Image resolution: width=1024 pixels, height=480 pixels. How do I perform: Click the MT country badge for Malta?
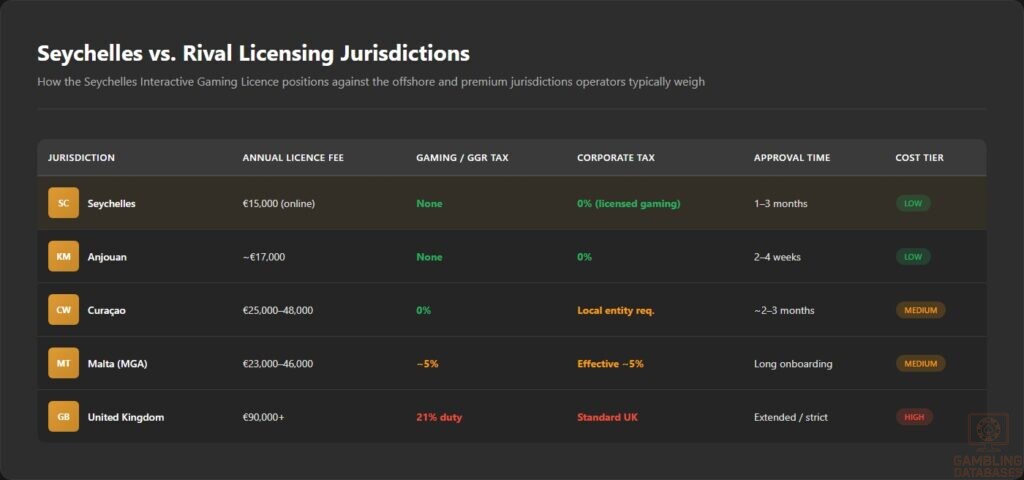(x=63, y=364)
